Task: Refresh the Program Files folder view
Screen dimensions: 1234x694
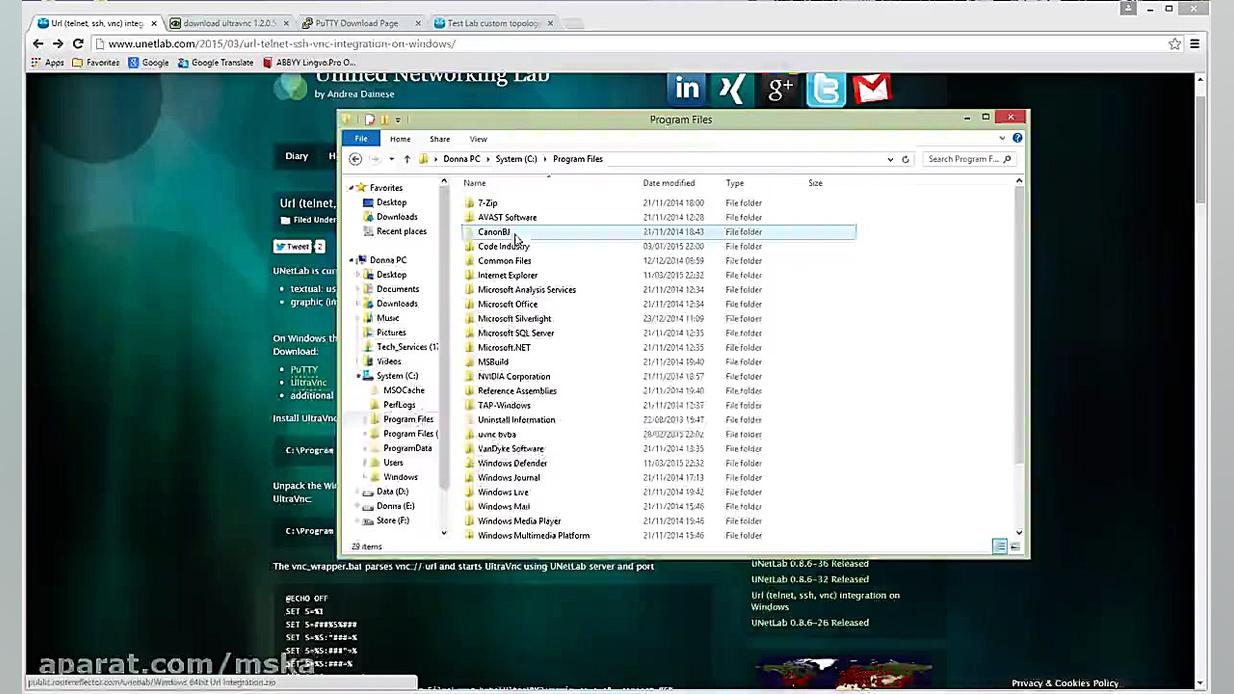Action: 905,159
